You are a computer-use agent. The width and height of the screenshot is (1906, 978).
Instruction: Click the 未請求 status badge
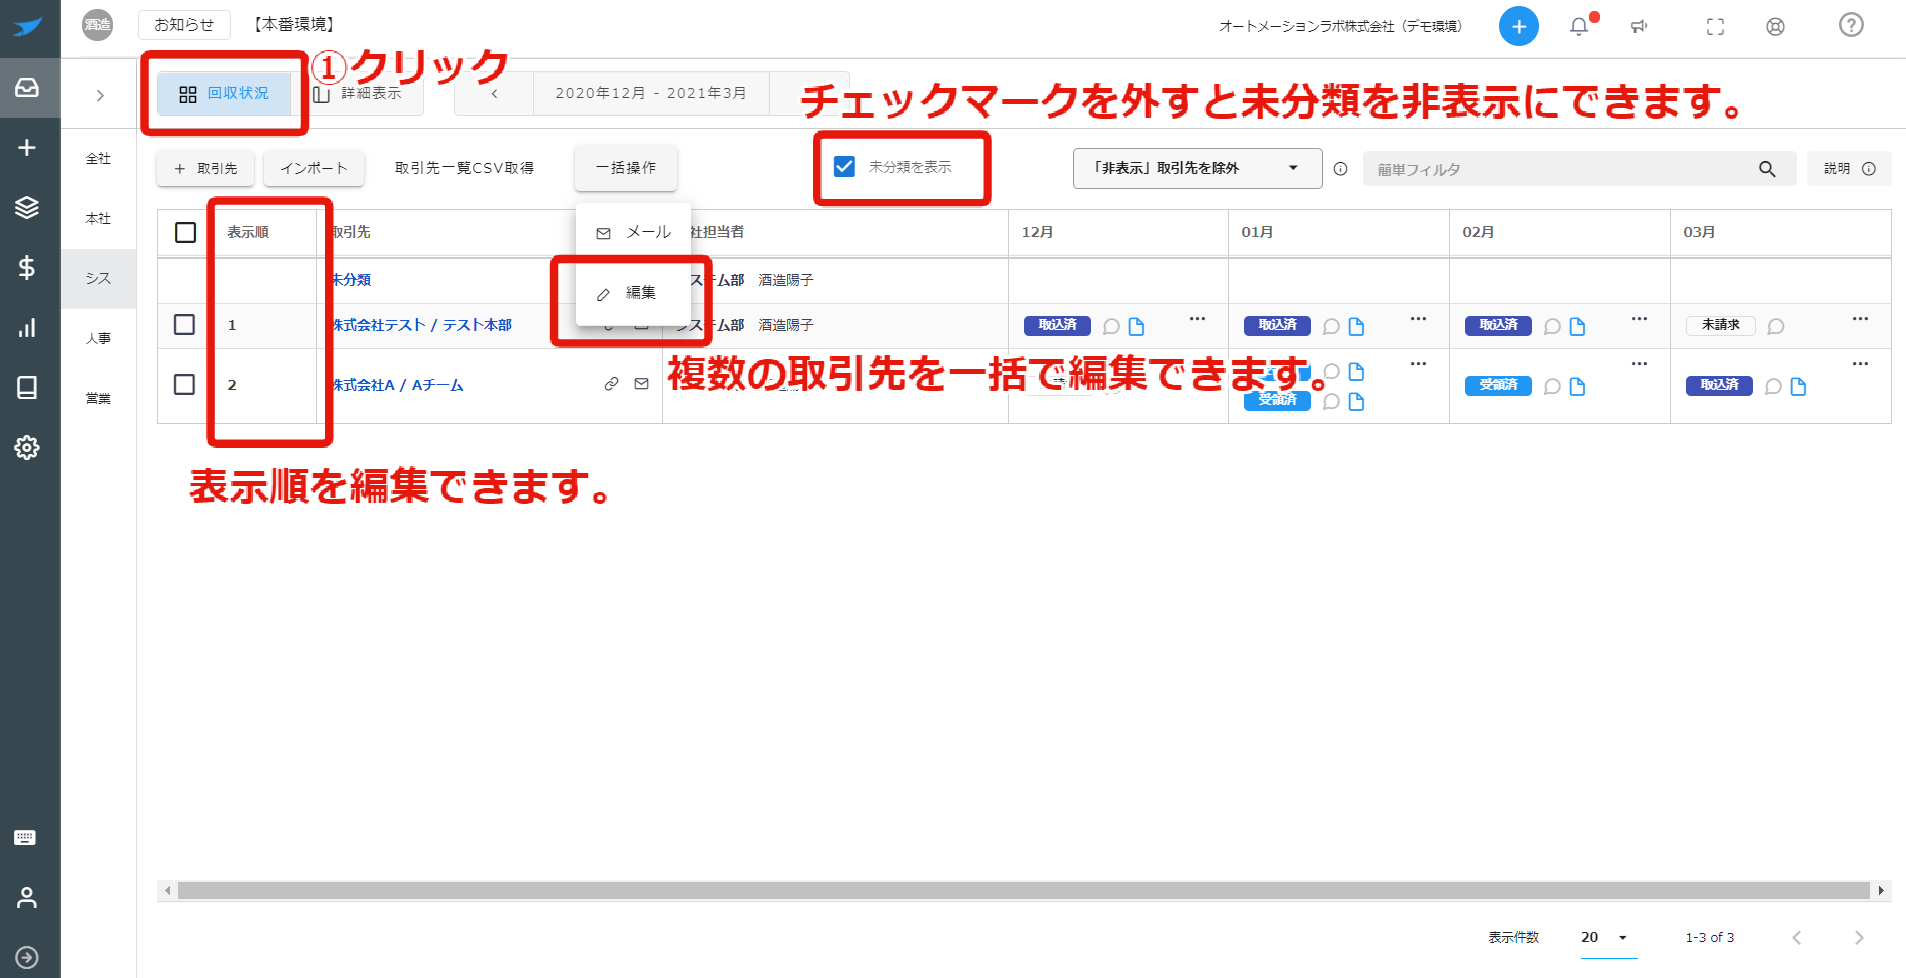coord(1720,325)
